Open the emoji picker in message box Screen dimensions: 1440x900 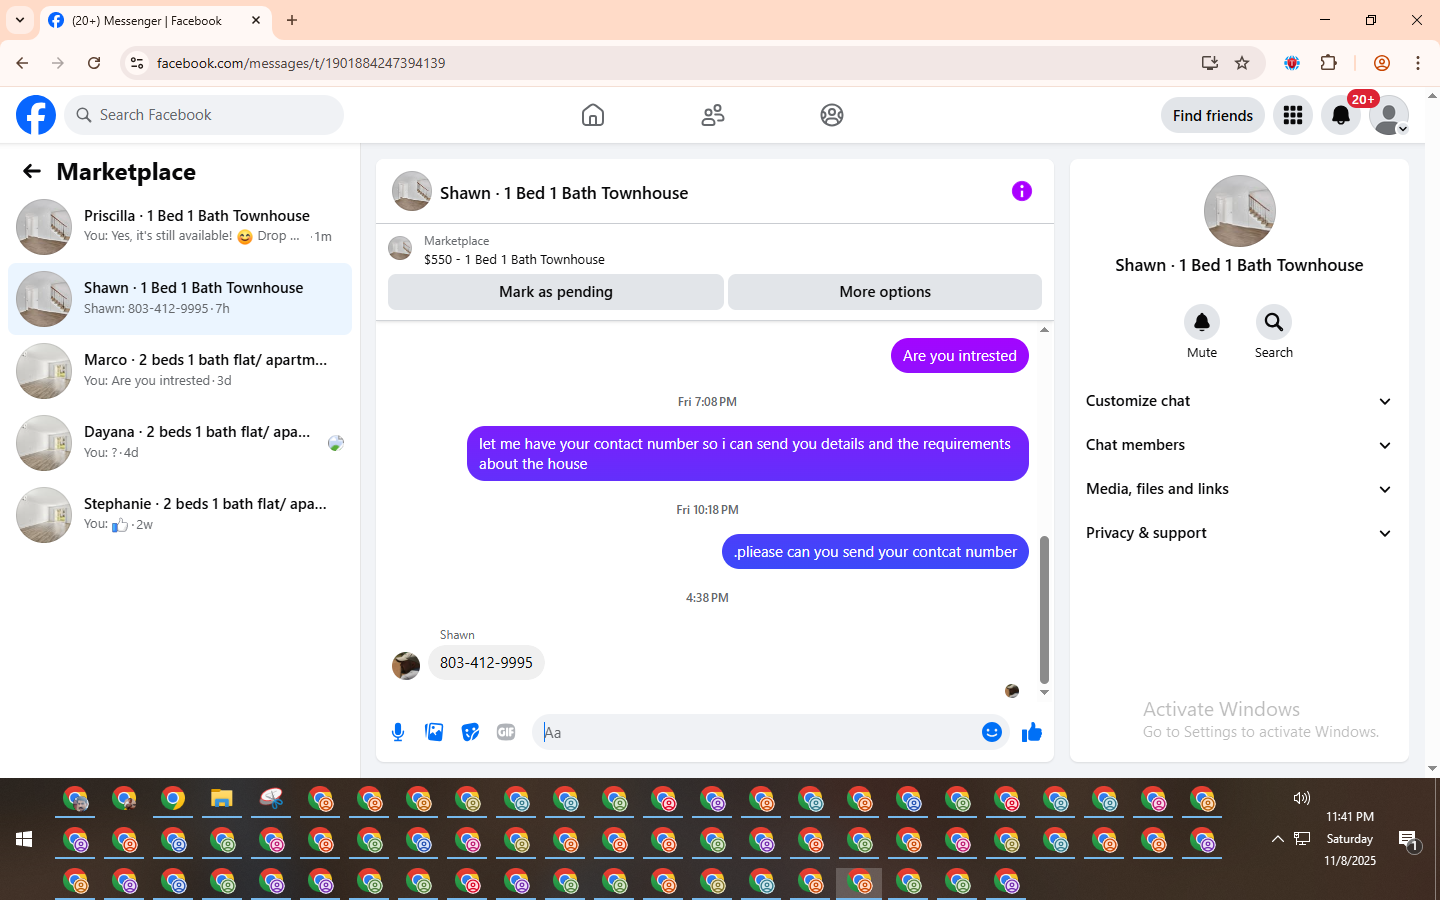pyautogui.click(x=991, y=732)
